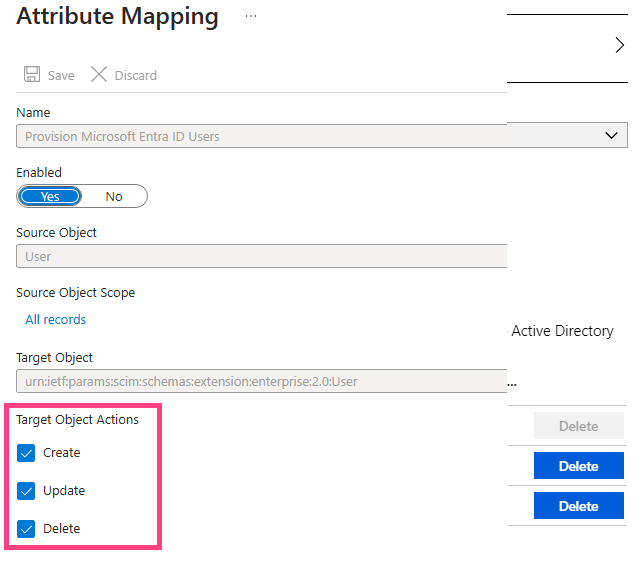The width and height of the screenshot is (642, 561).
Task: Click the Target Object urn field
Action: pos(262,381)
